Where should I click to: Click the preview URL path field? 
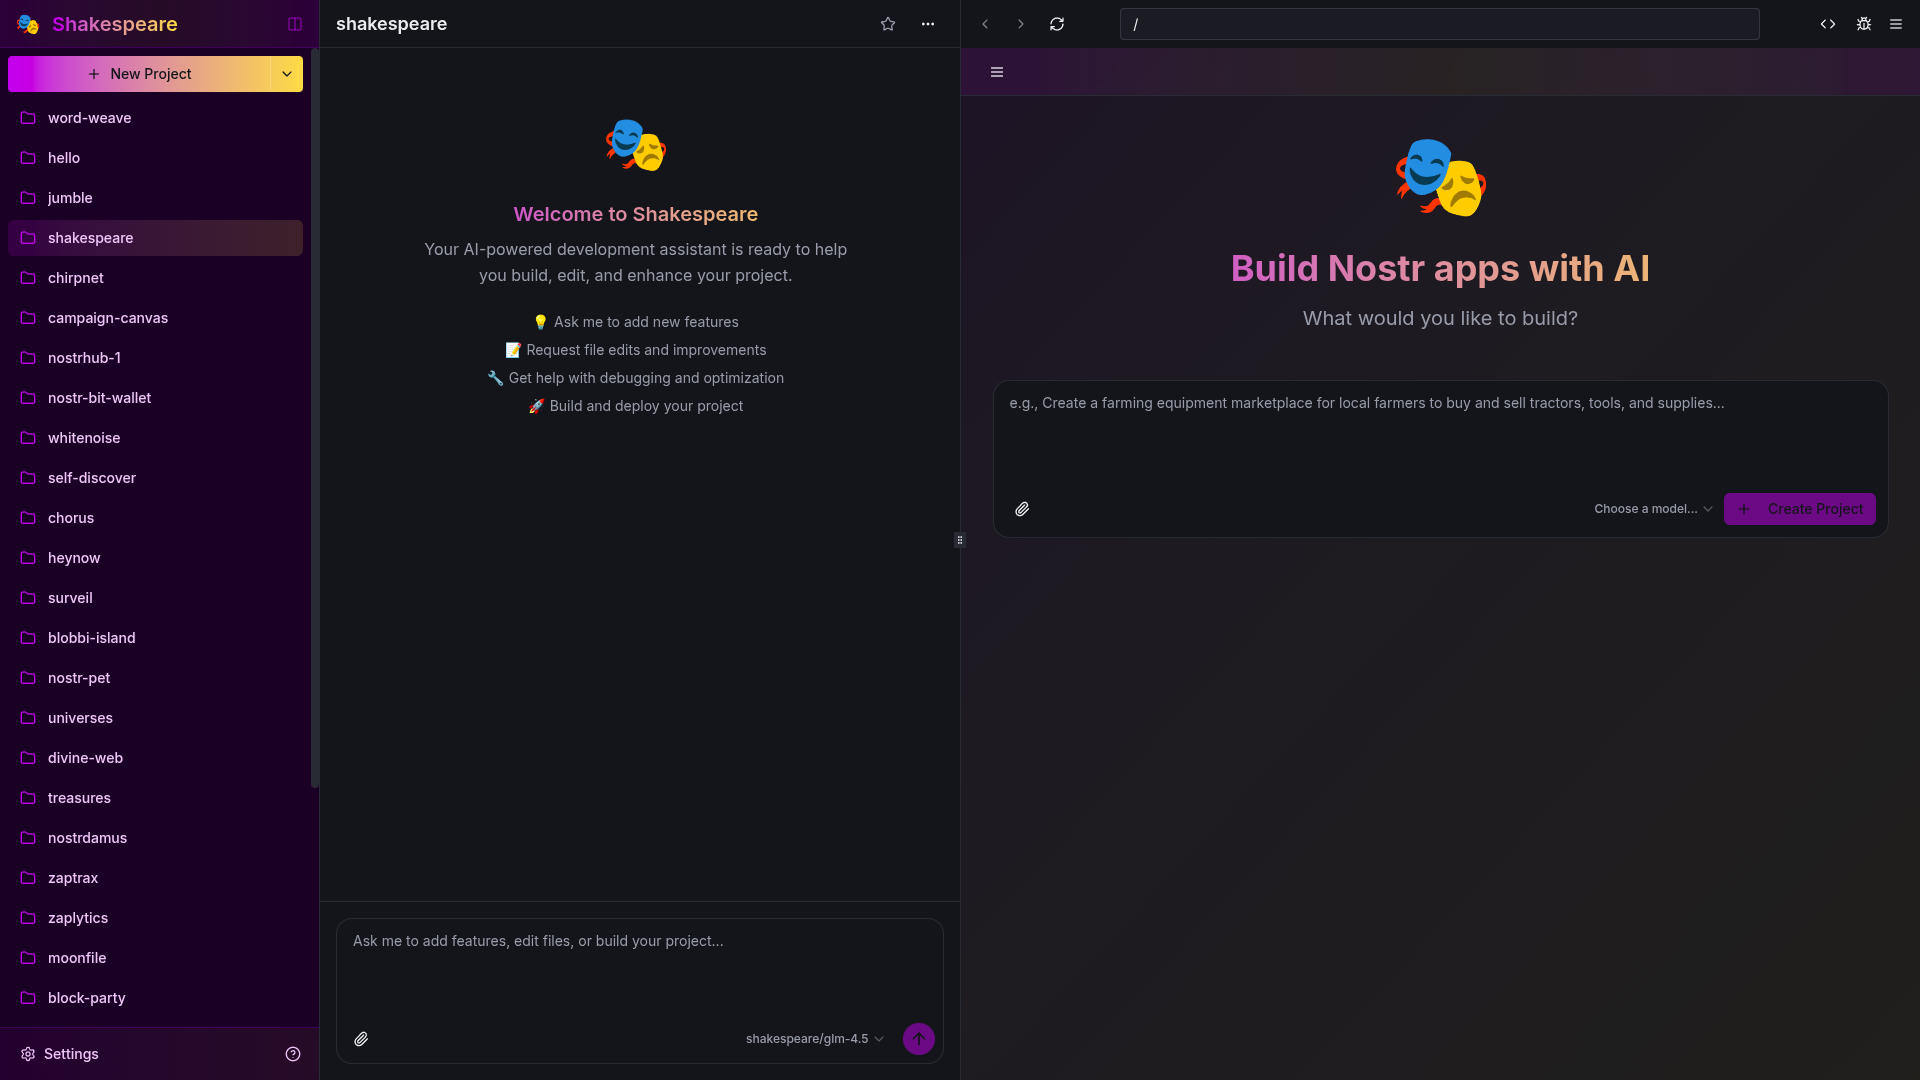(x=1440, y=24)
